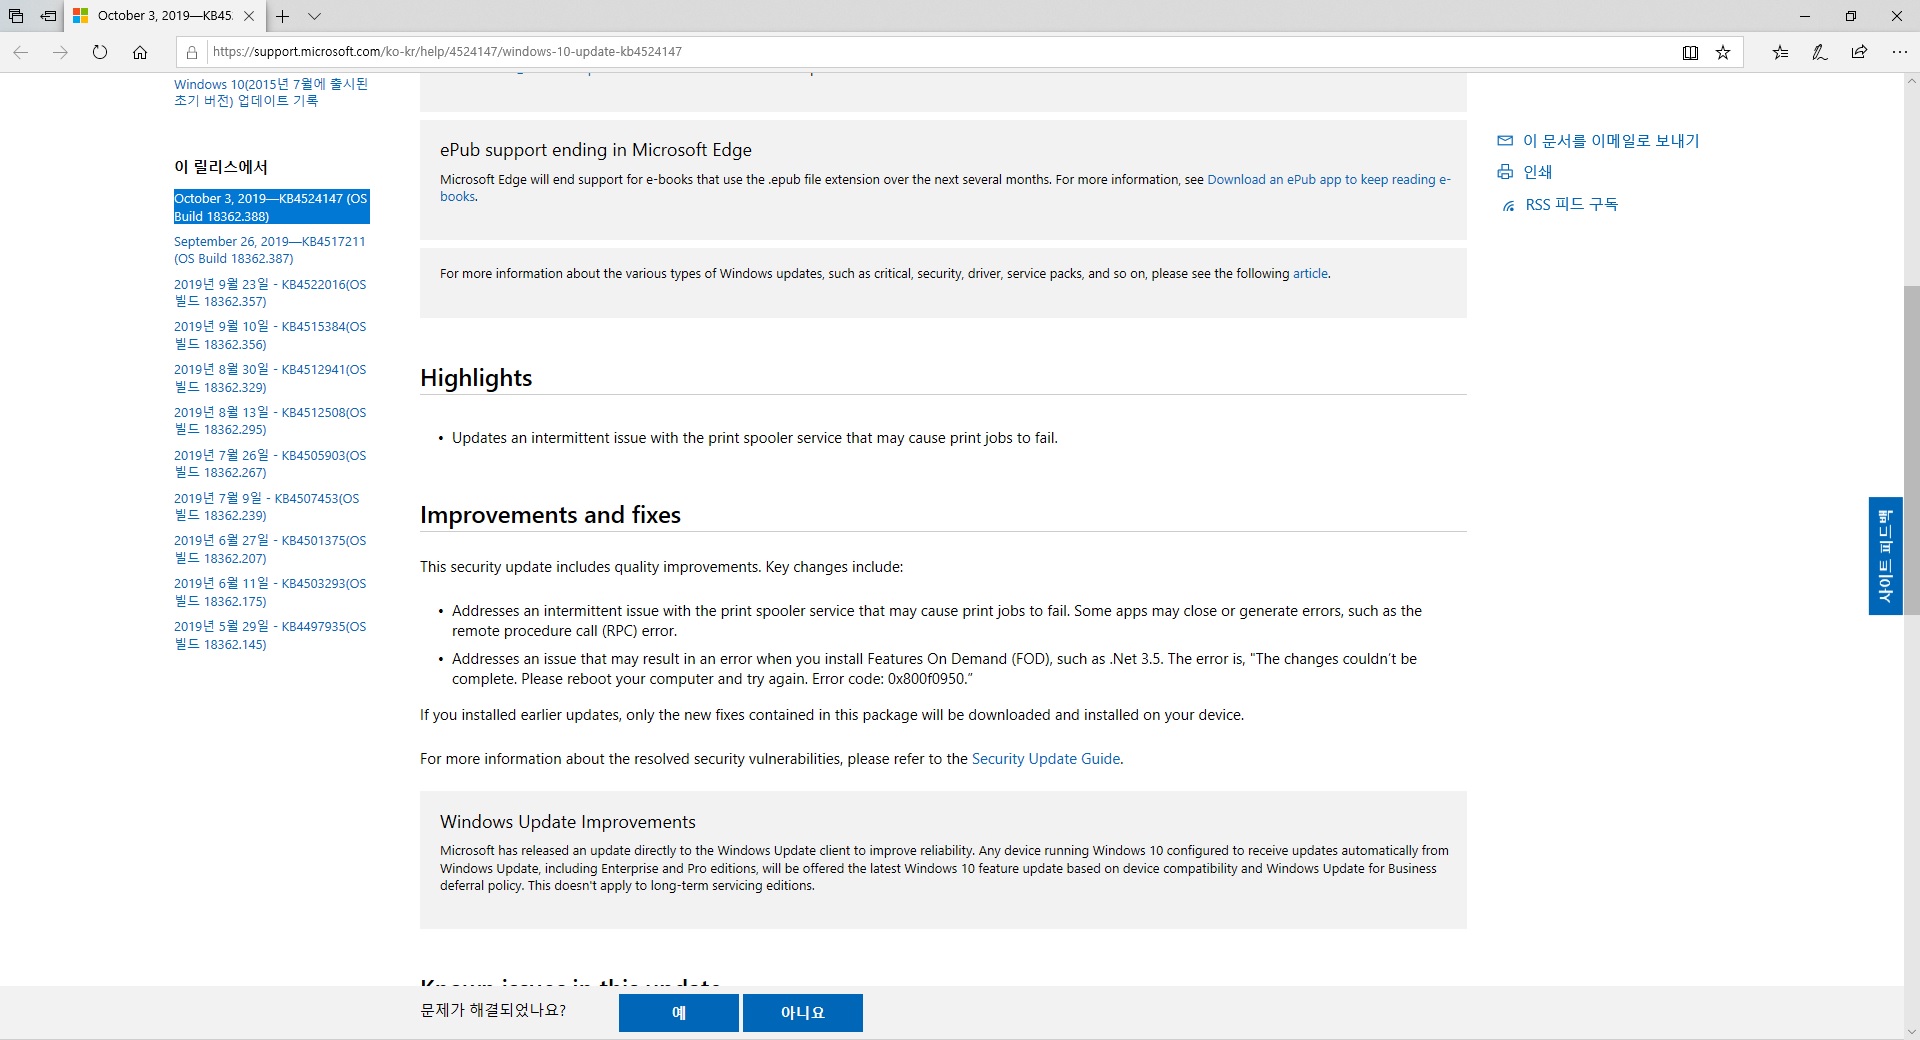Select October 3, 2019—KB4524147 entry
Screen dimensions: 1920x1040
[271, 207]
